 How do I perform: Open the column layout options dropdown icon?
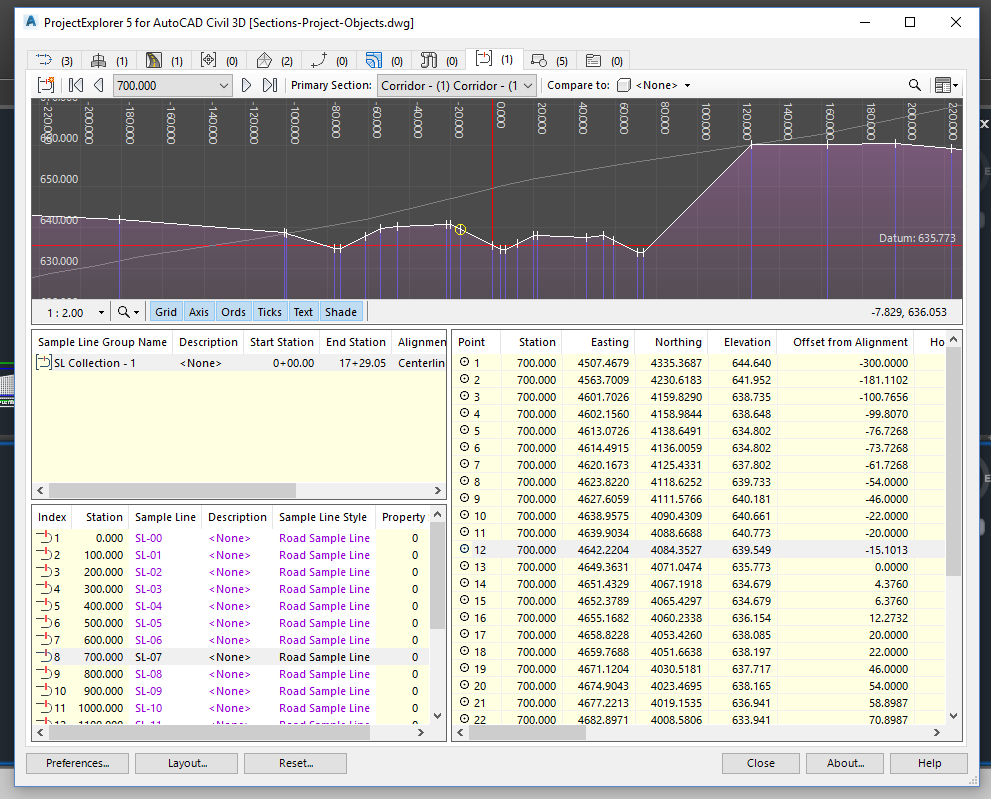946,85
